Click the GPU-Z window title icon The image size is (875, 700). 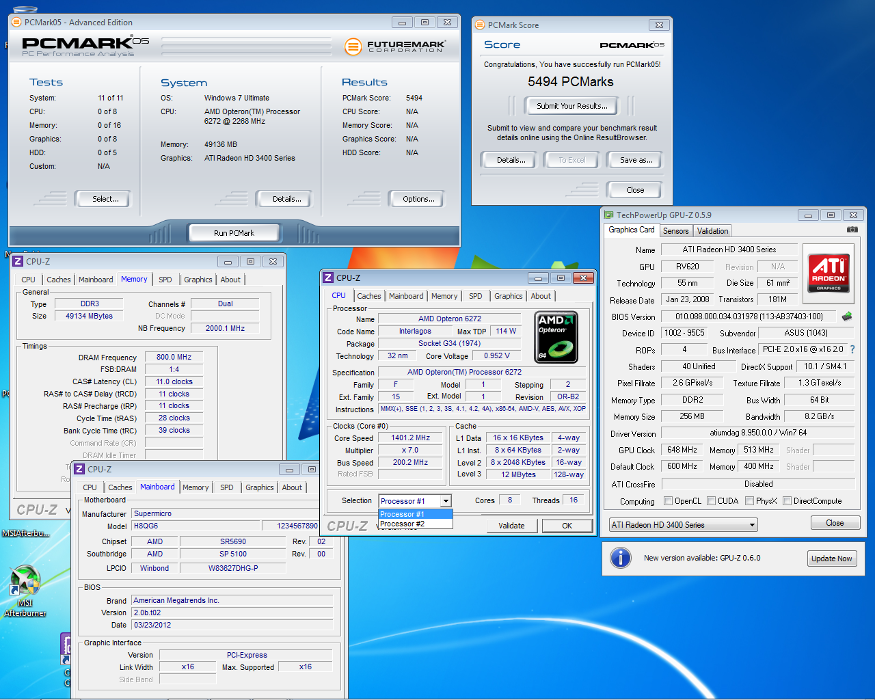(x=609, y=215)
